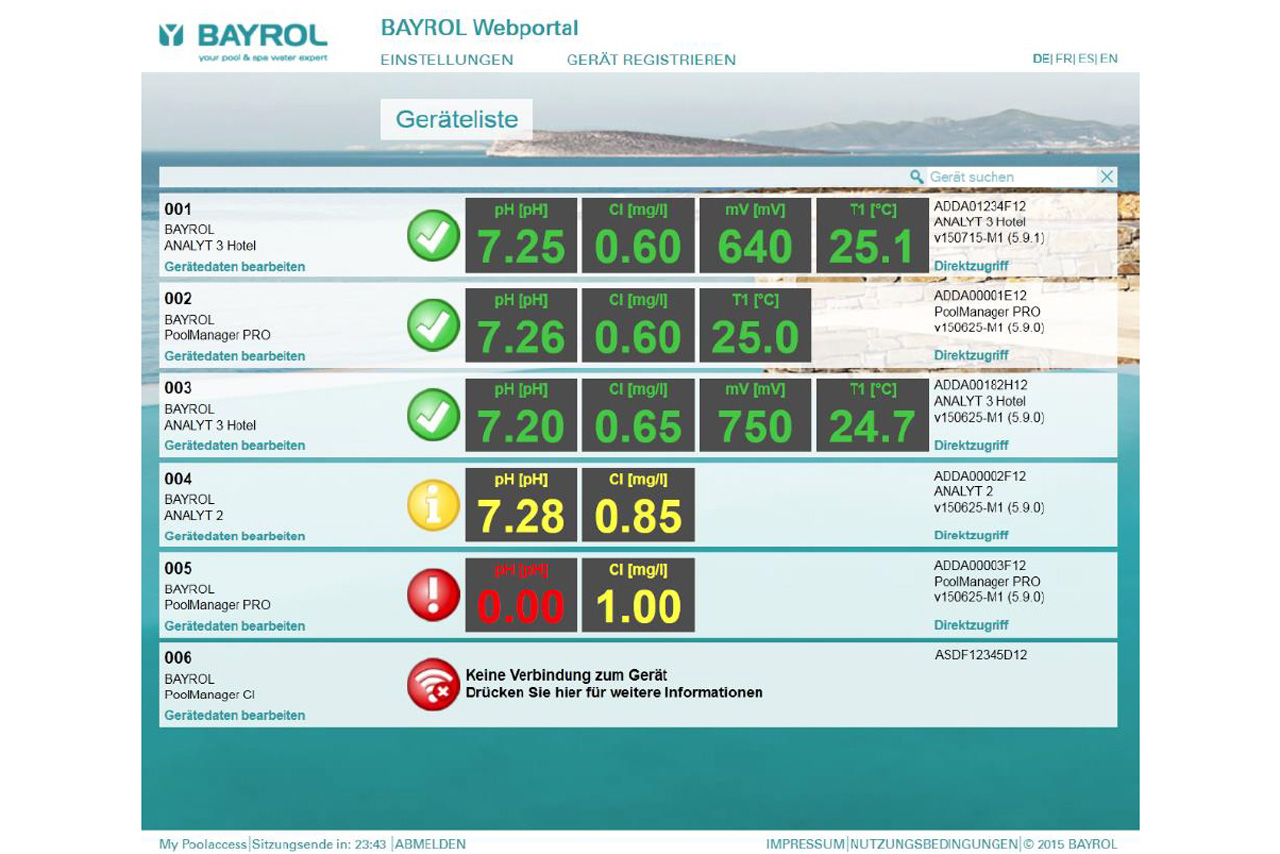This screenshot has width=1280, height=854.
Task: Open Direktzugriff for ADDA00002F12
Action: [x=971, y=535]
